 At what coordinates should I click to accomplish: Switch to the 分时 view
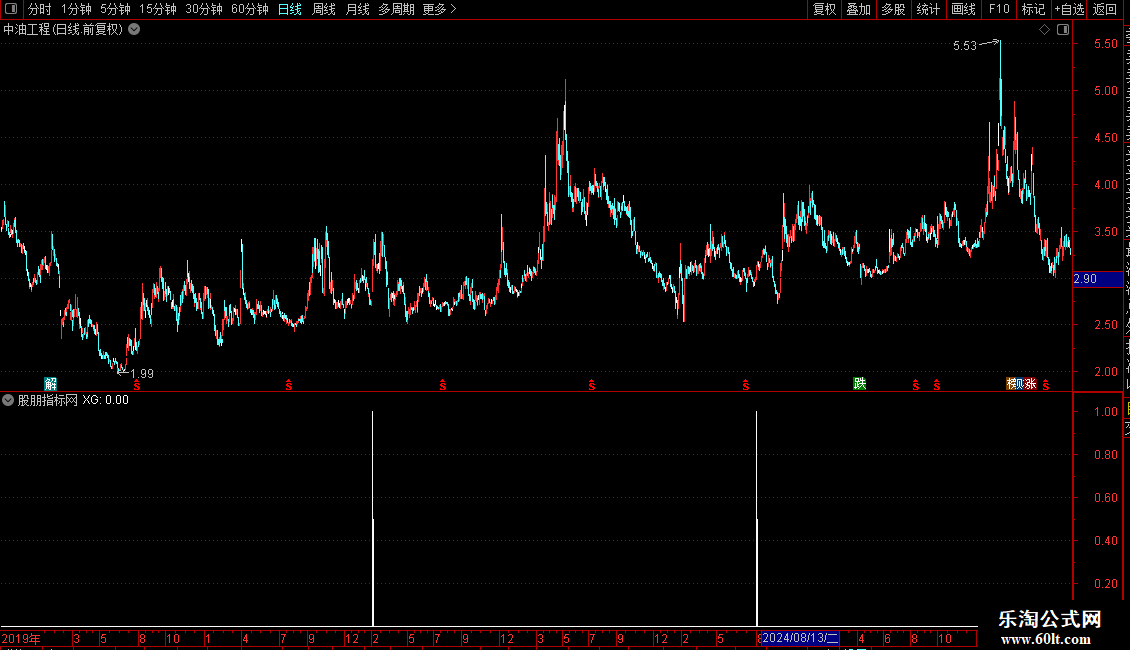click(40, 9)
